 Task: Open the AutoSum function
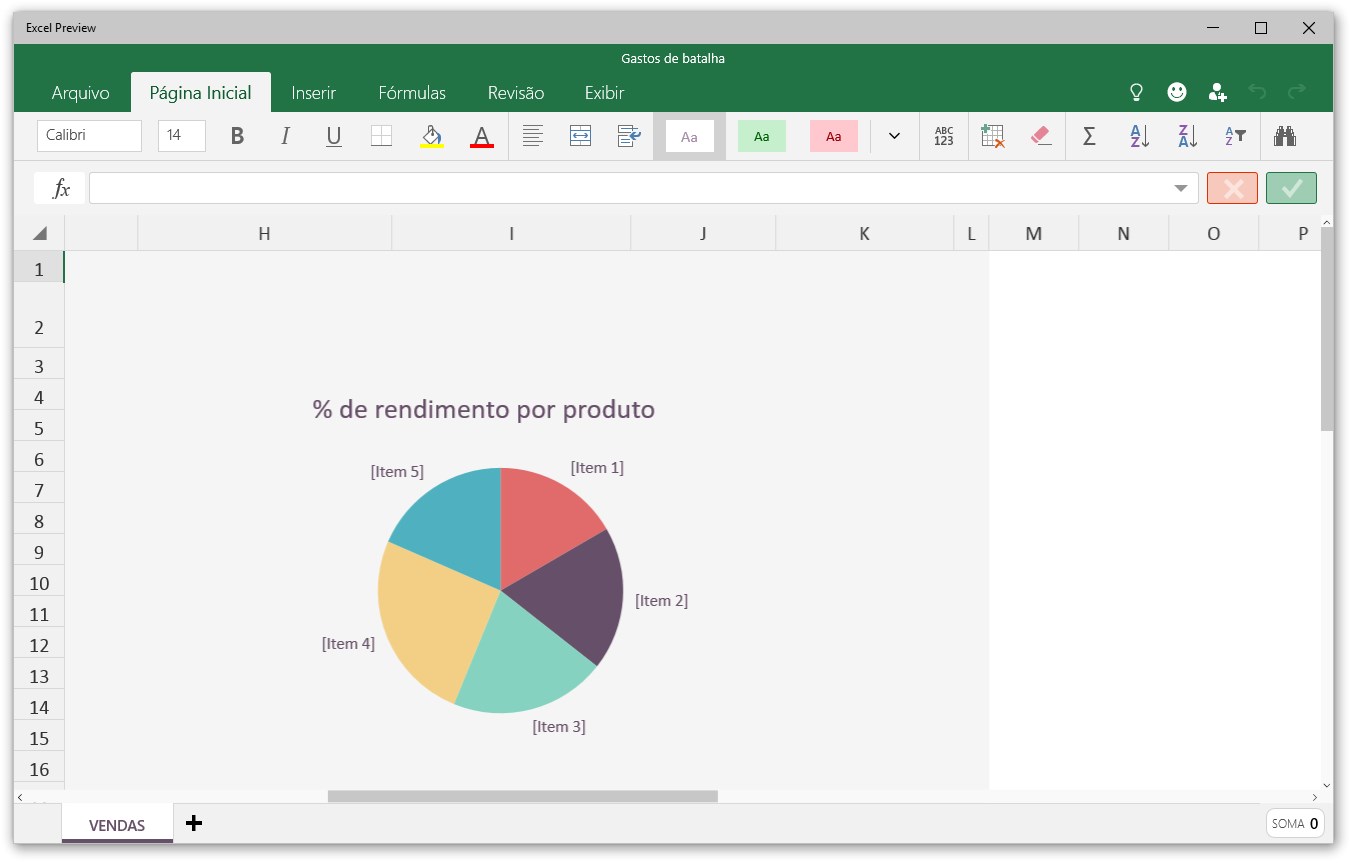1089,135
